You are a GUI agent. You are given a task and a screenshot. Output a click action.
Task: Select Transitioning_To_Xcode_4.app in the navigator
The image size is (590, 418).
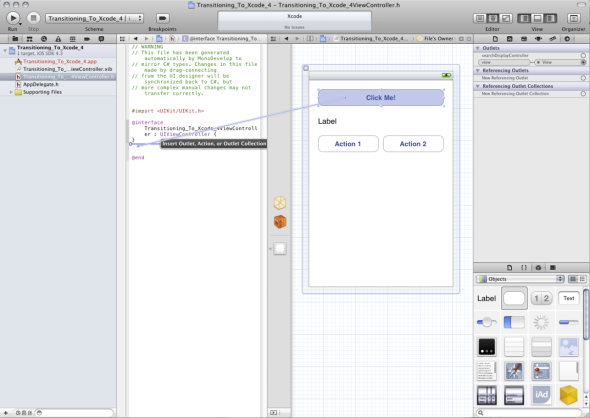click(x=59, y=61)
